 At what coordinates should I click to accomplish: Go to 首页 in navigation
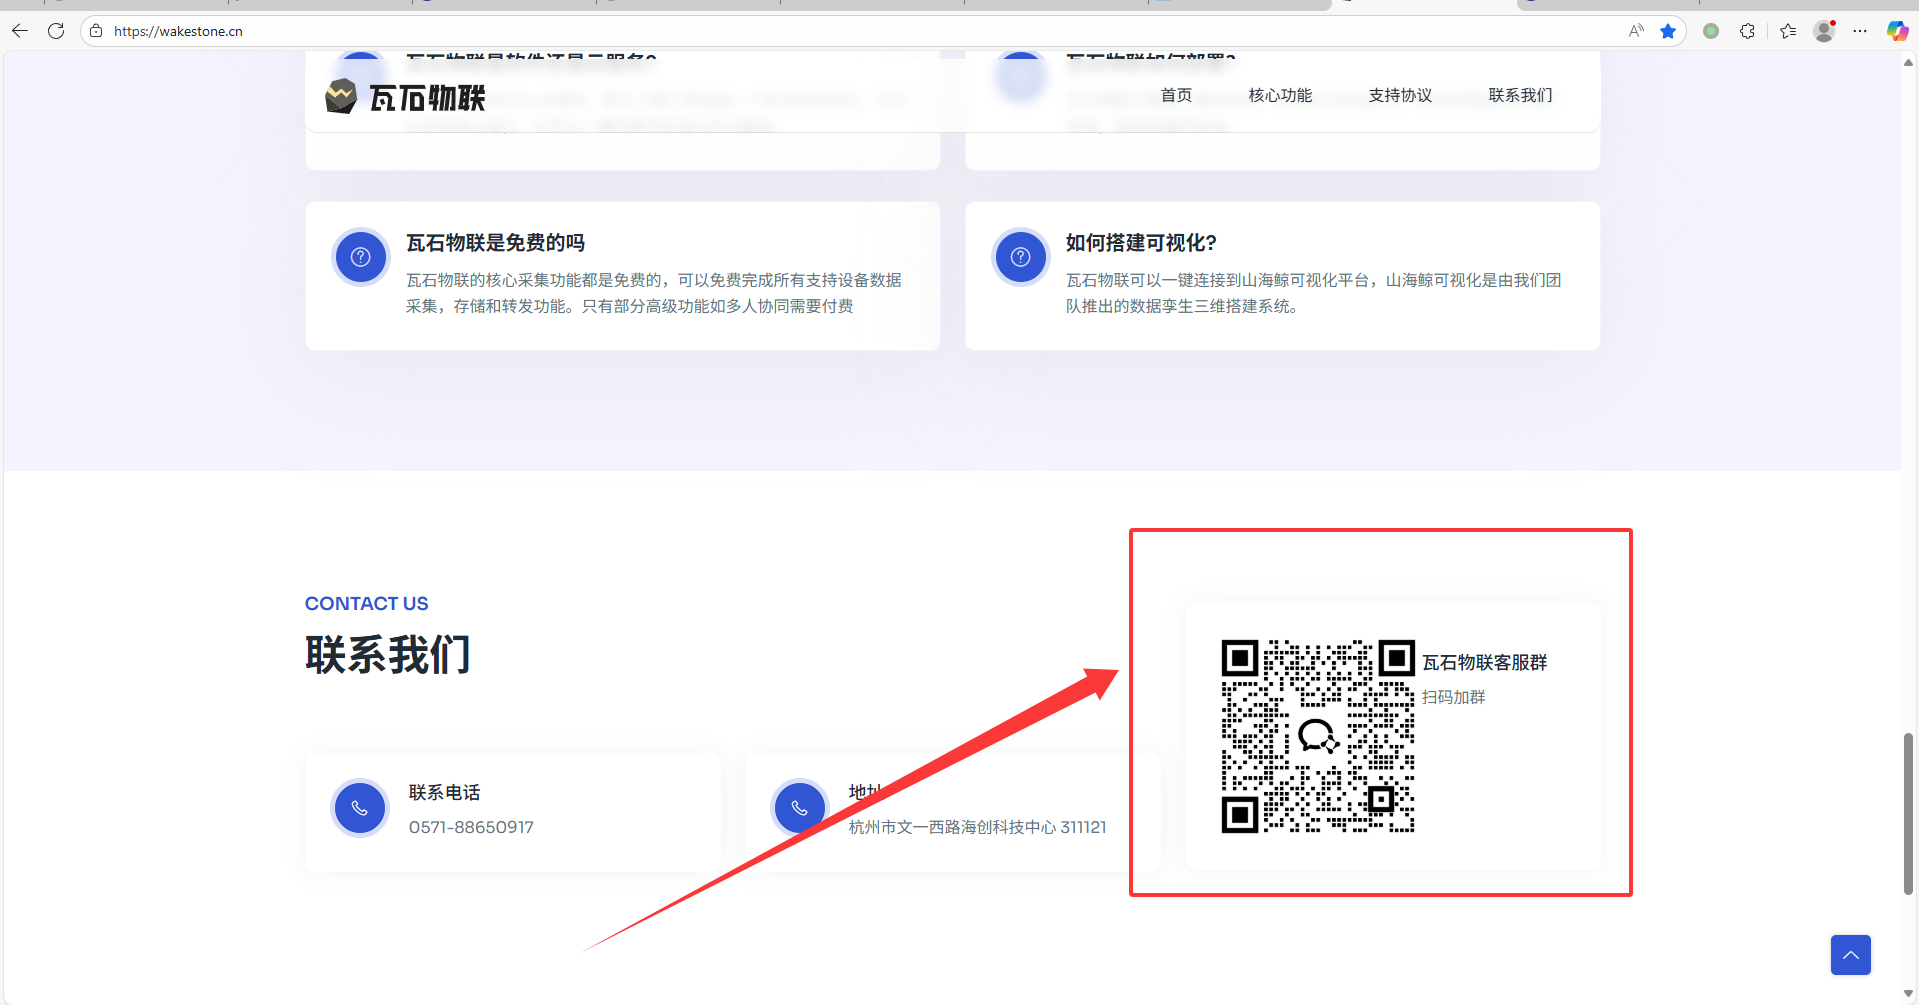(x=1176, y=95)
